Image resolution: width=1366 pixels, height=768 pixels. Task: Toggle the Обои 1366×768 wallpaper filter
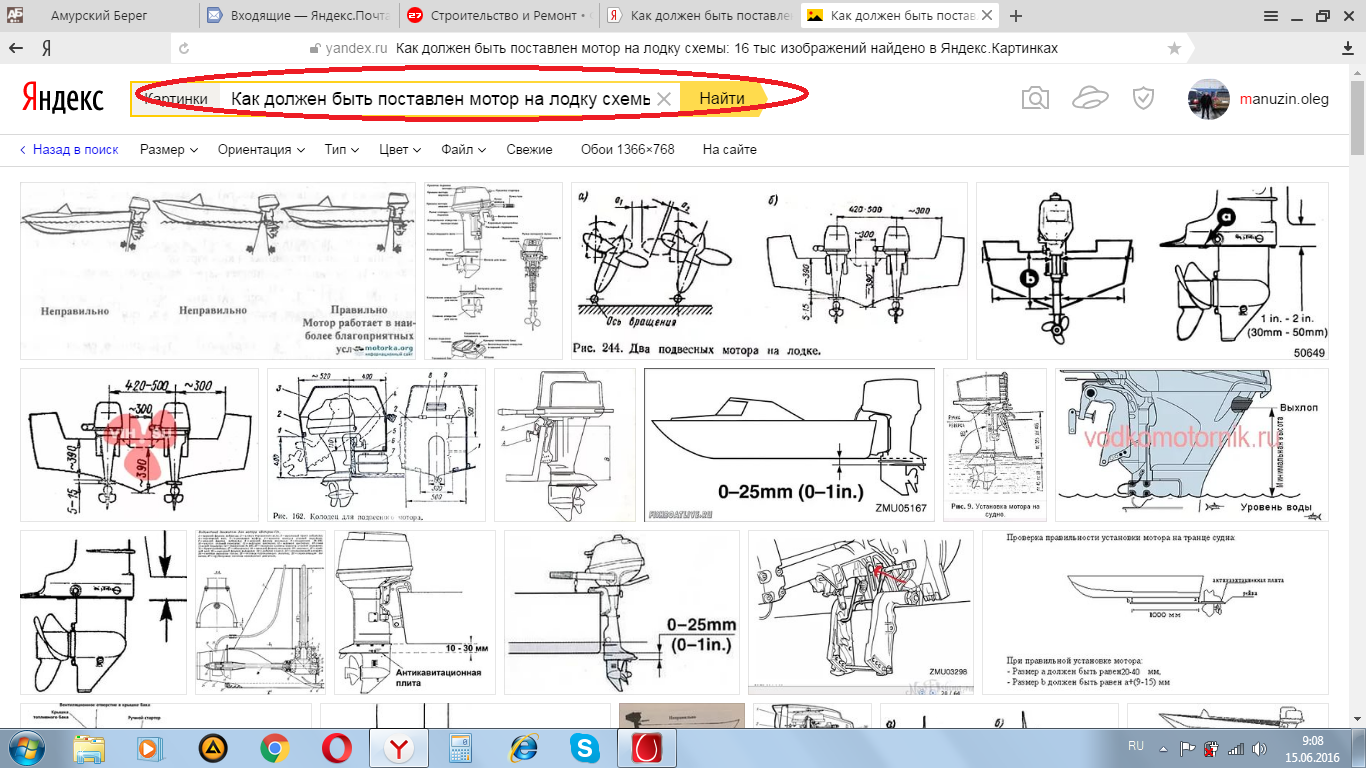(627, 150)
